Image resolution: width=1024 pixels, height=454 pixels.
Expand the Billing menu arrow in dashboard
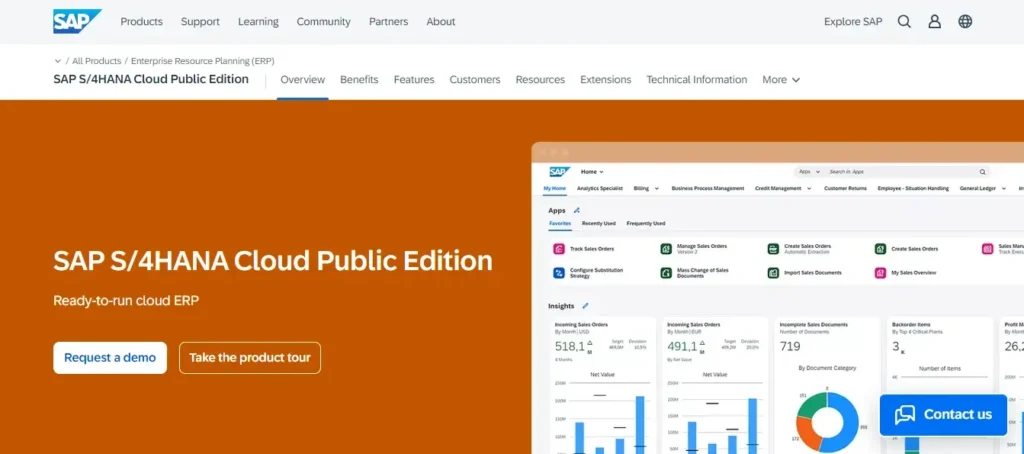click(x=656, y=188)
